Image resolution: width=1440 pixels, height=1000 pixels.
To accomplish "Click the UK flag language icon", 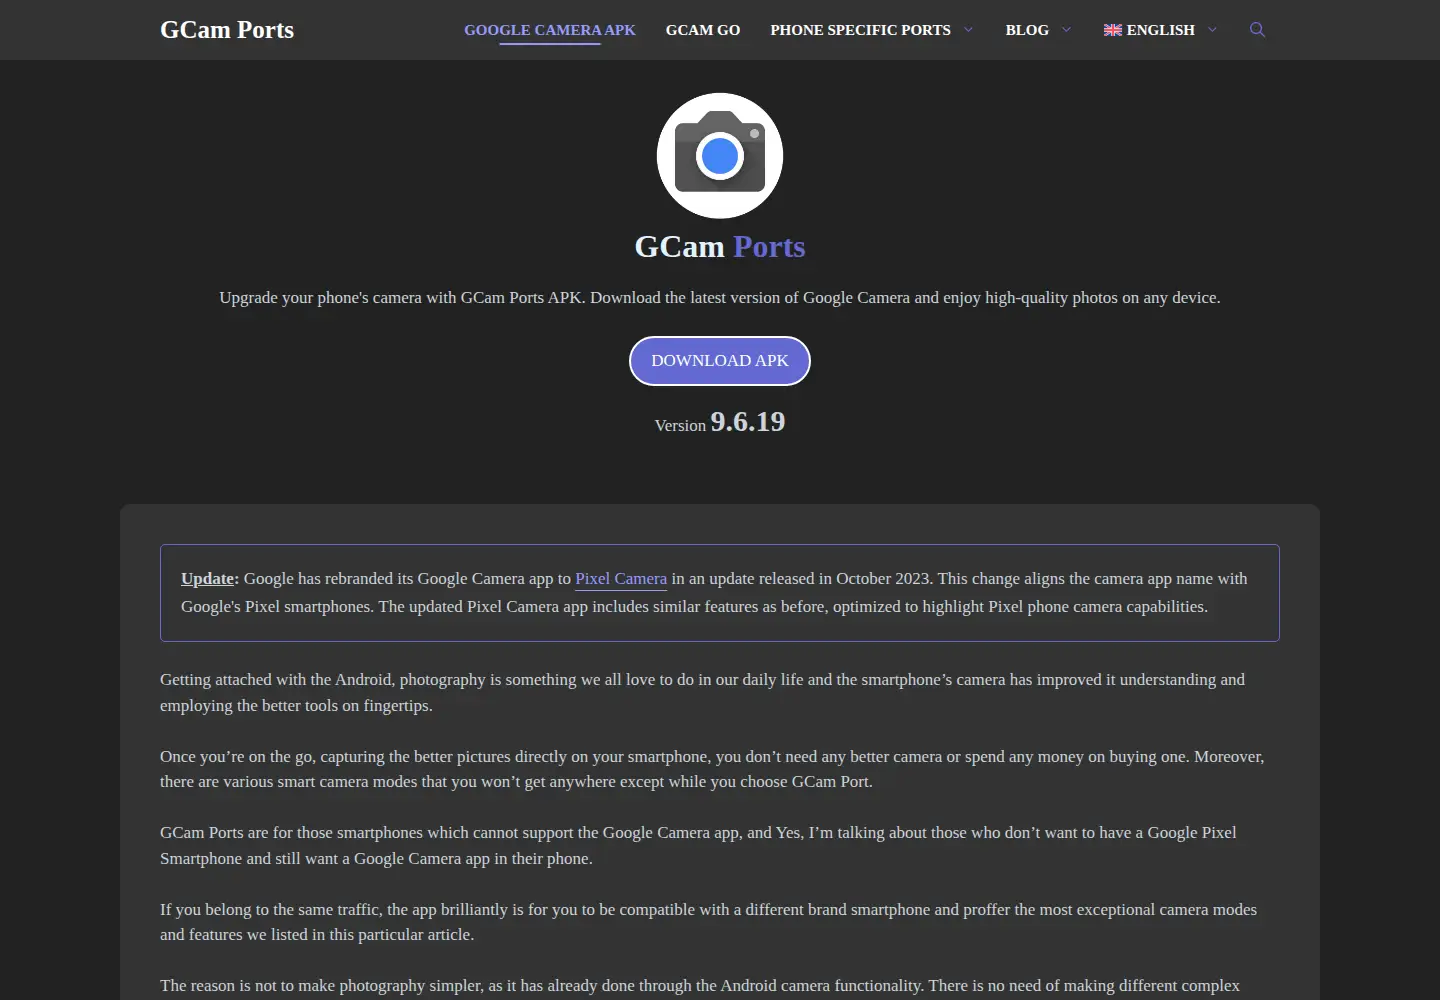I will click(1112, 30).
